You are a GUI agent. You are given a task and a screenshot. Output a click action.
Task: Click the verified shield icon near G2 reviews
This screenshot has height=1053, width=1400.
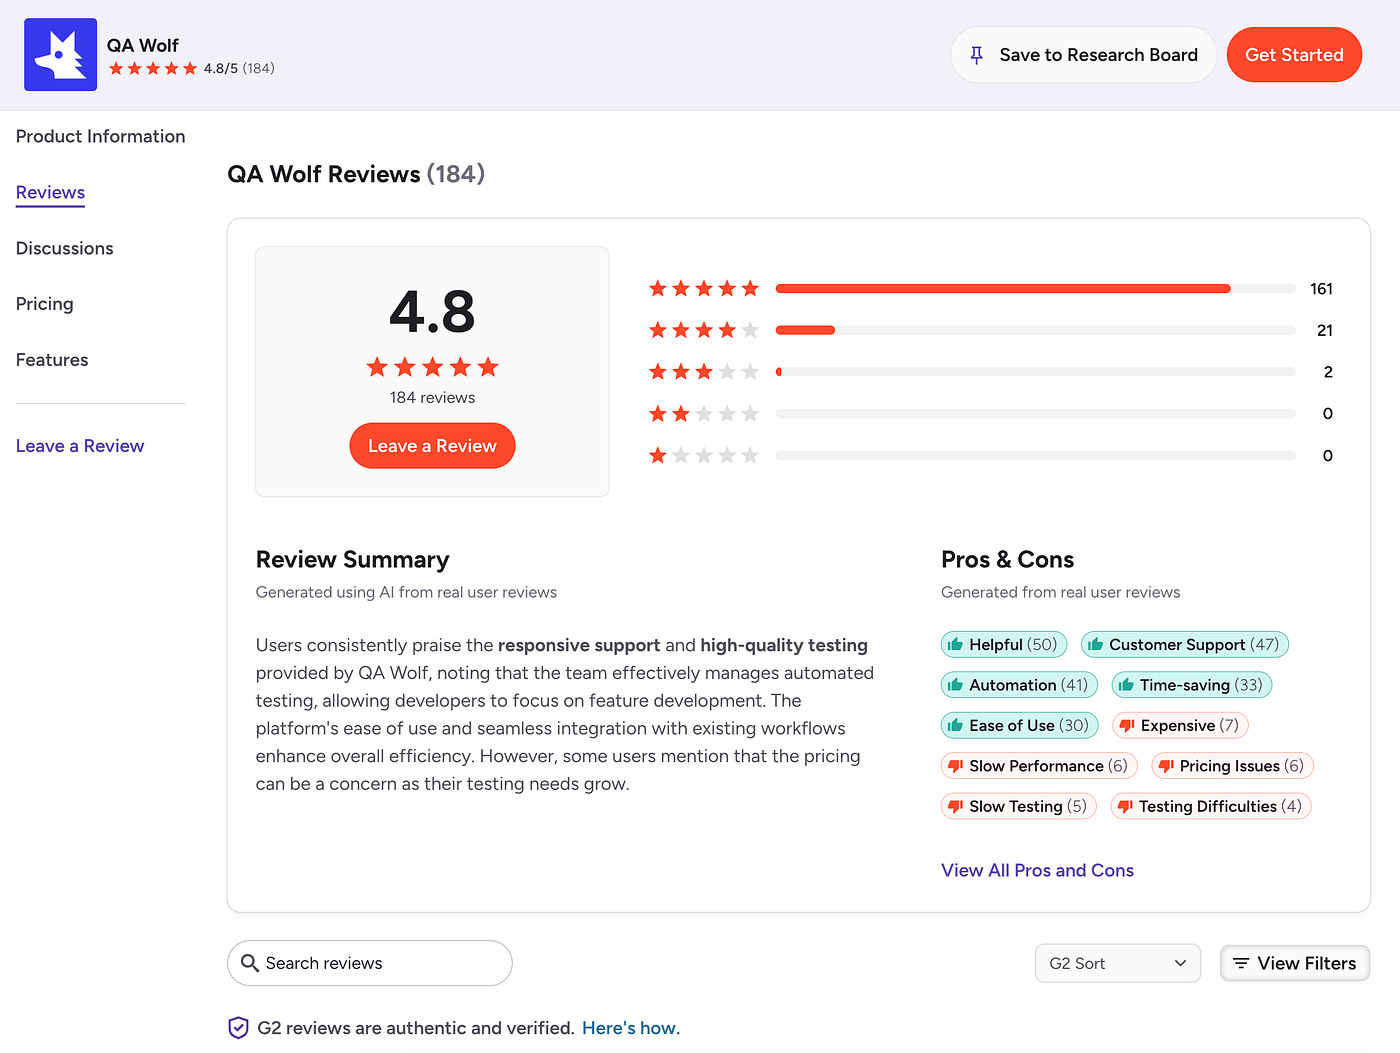[238, 1028]
